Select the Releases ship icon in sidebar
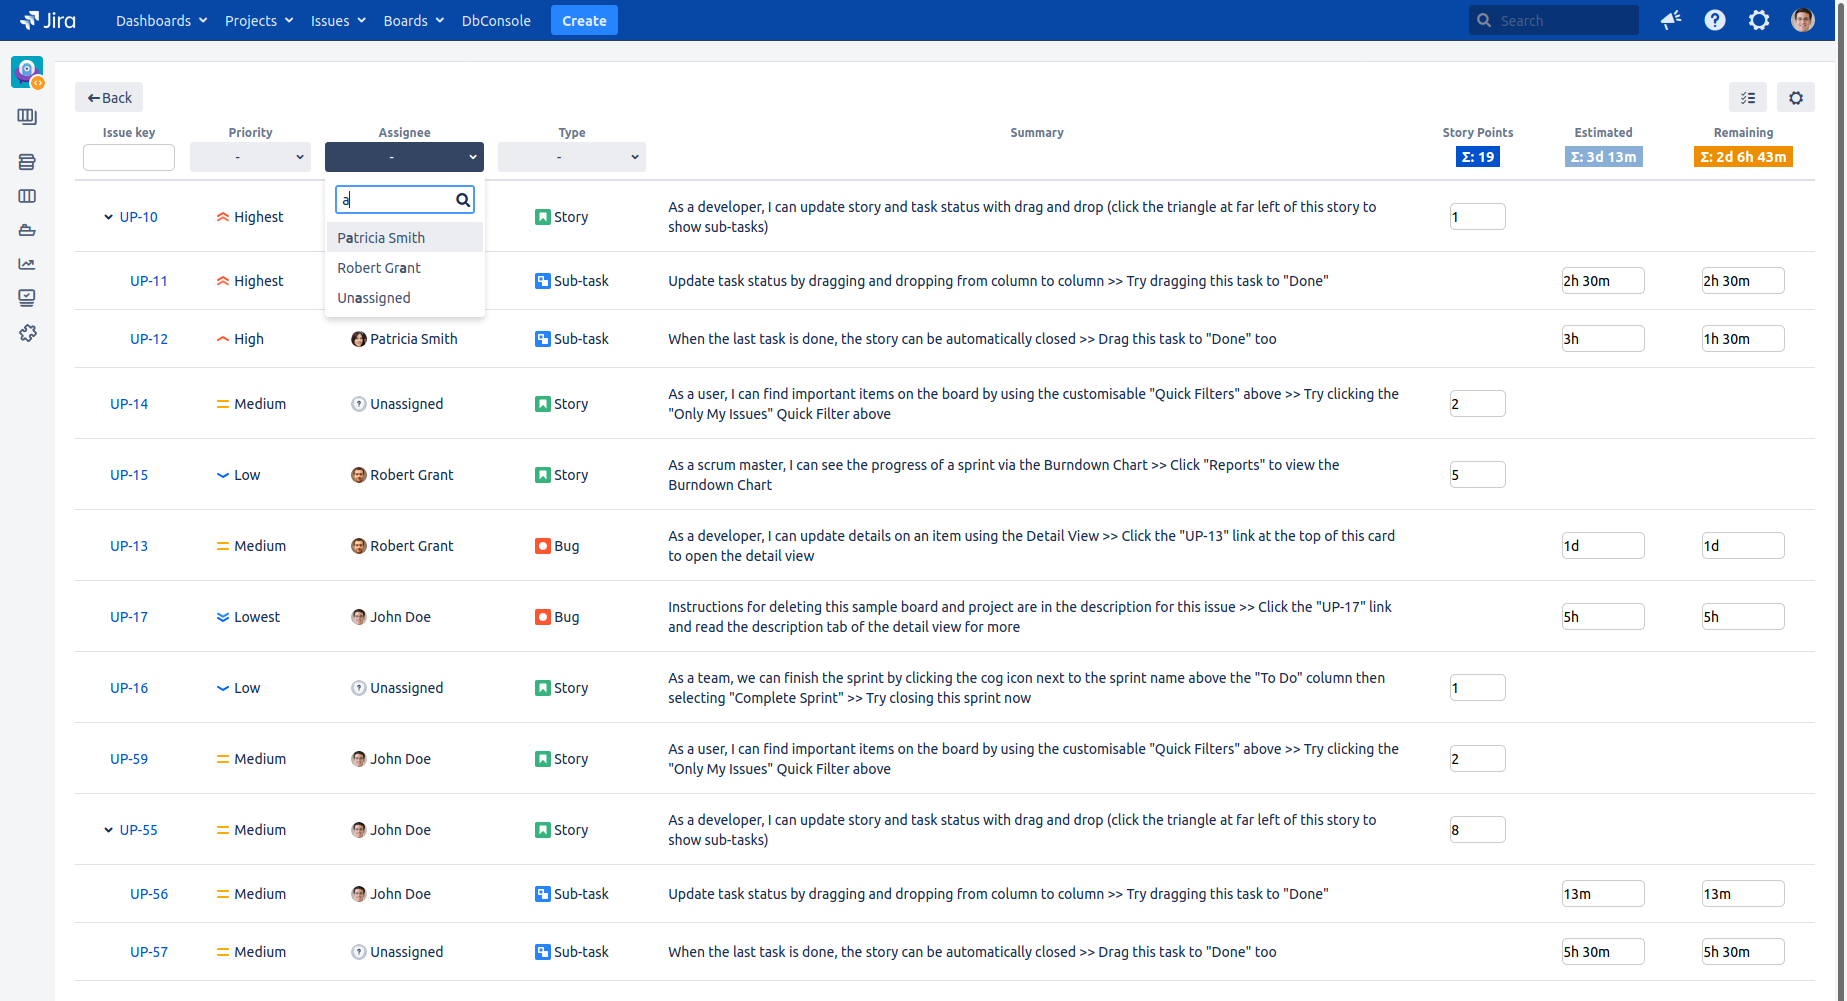Screen dimensions: 1847x1001 pos(26,230)
